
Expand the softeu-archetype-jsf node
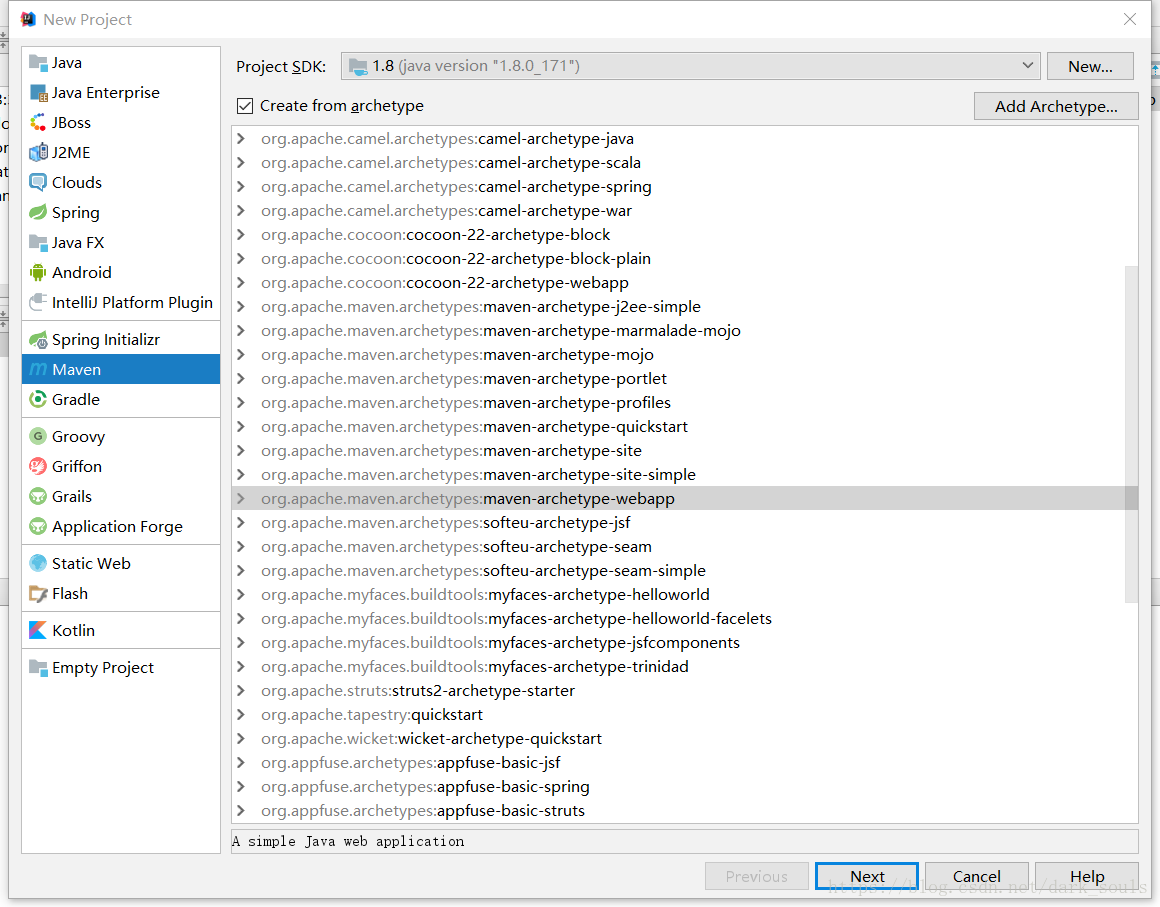coord(240,523)
